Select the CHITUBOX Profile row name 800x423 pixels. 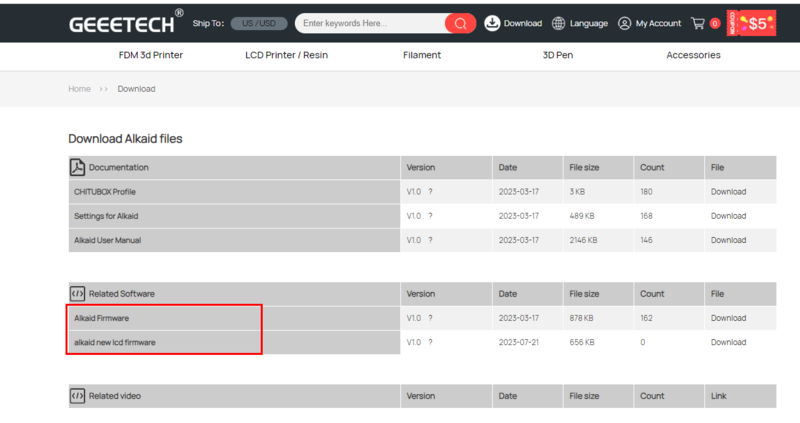click(105, 192)
